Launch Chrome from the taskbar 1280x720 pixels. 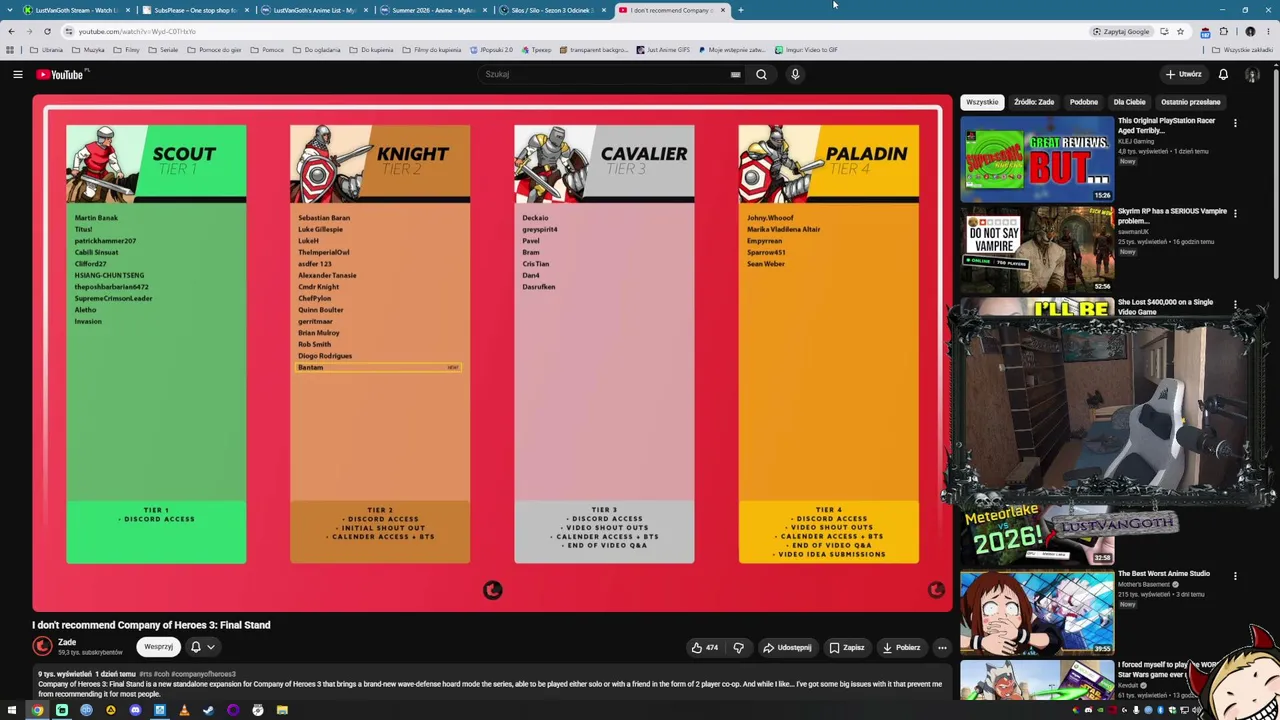(37, 710)
